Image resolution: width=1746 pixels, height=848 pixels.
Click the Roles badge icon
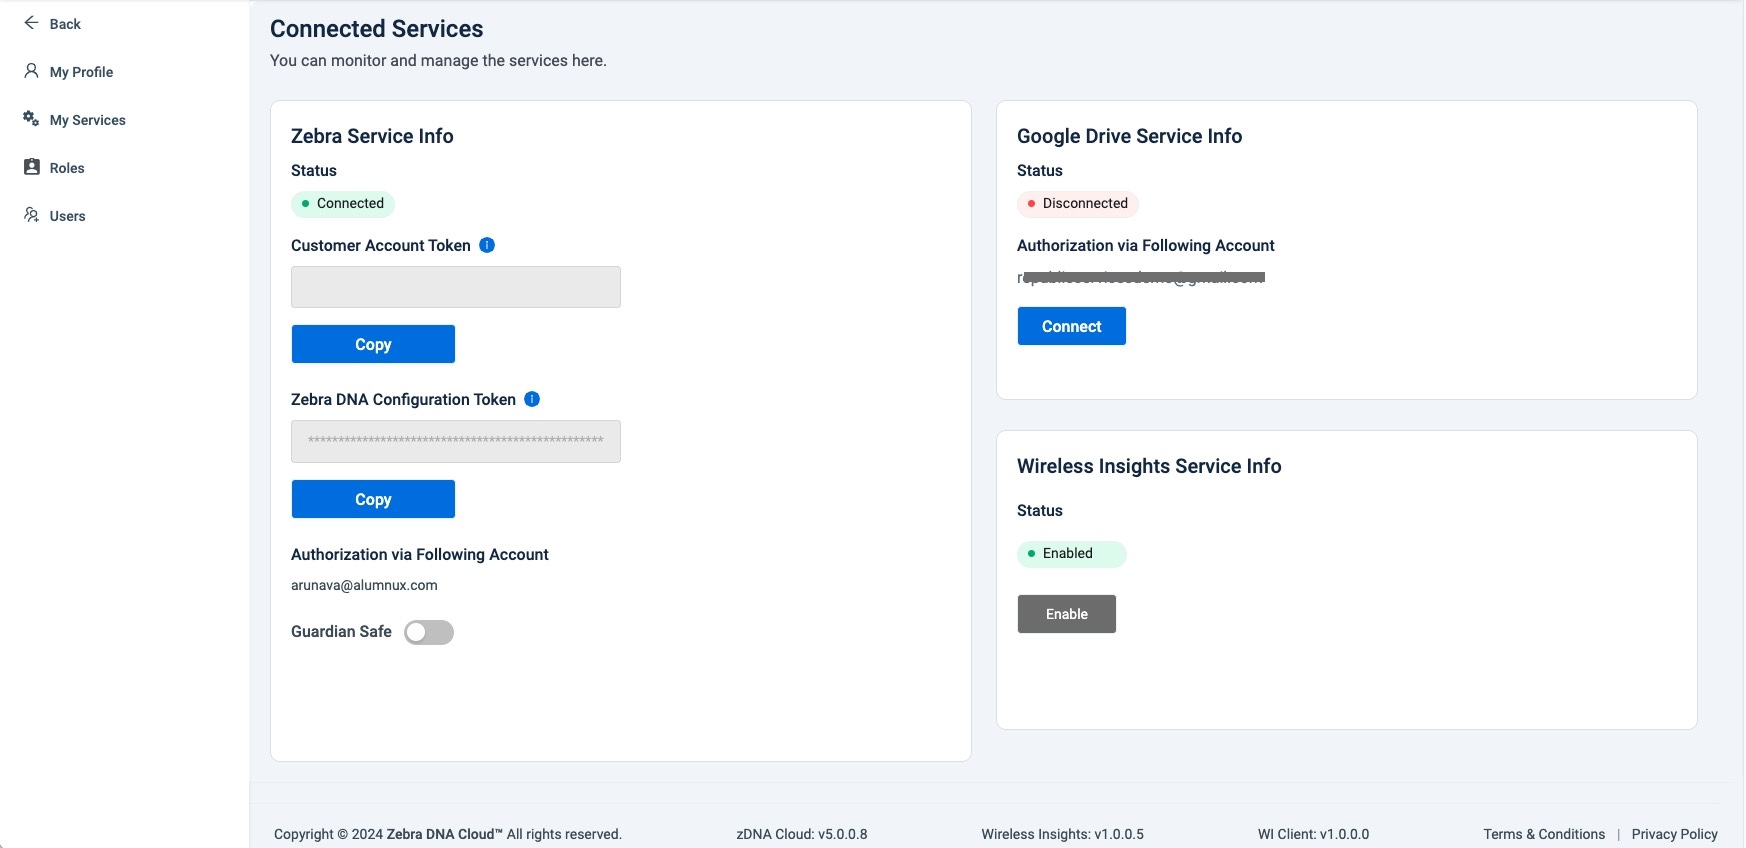(x=31, y=167)
